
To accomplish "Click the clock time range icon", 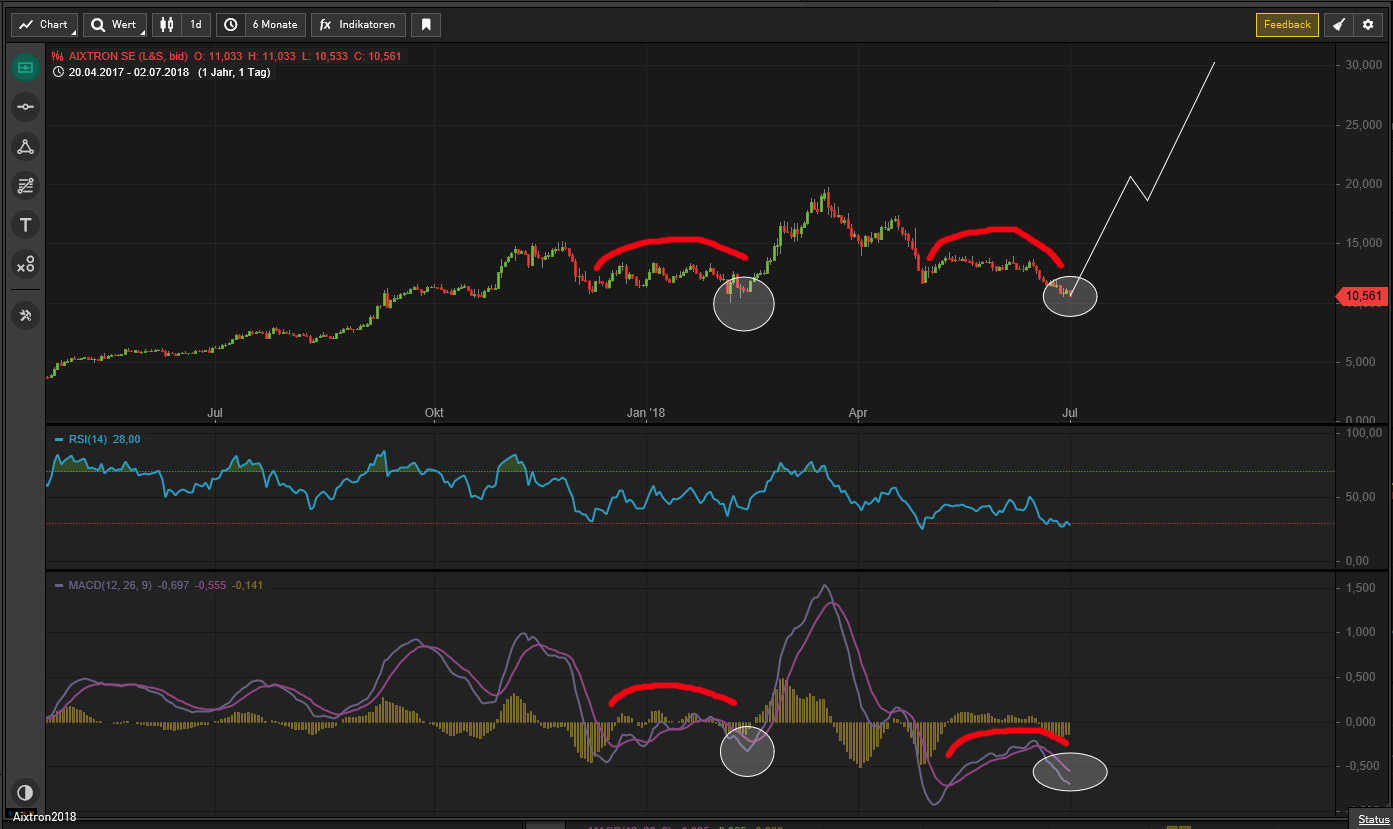I will (230, 25).
